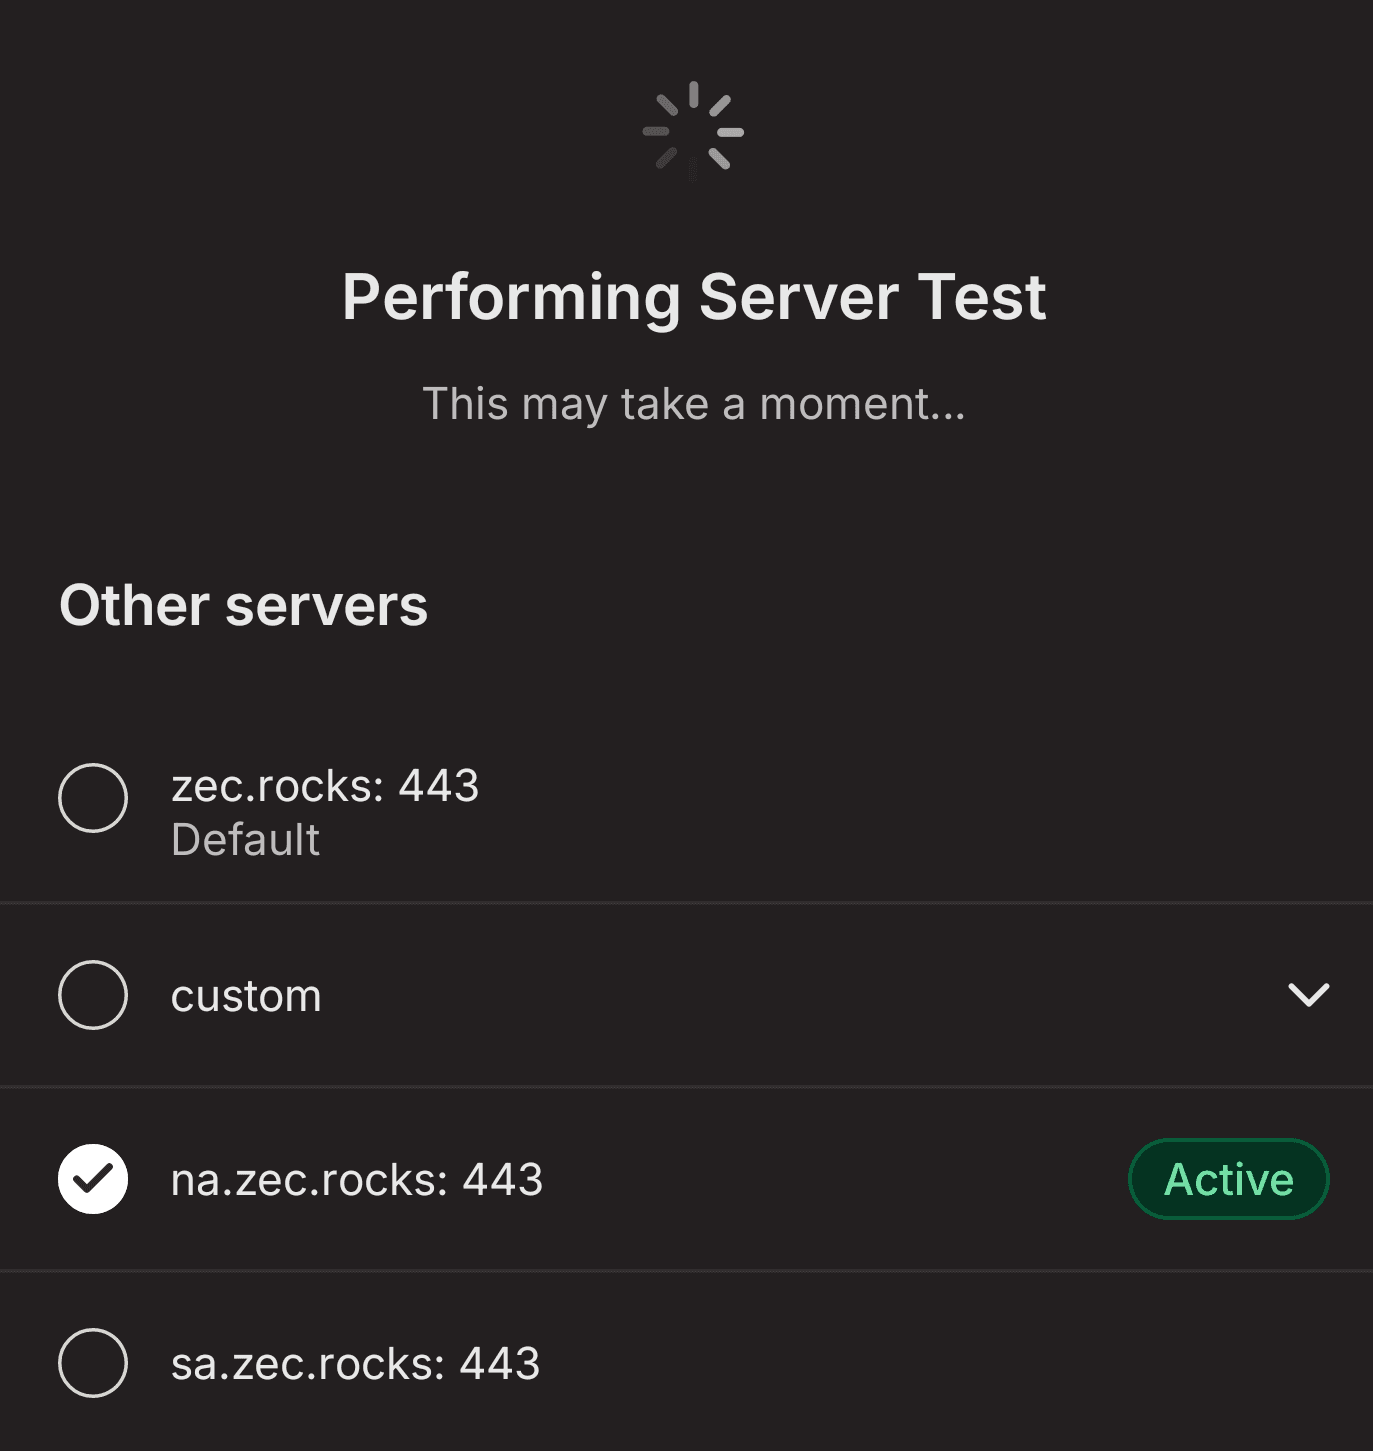Image resolution: width=1373 pixels, height=1451 pixels.
Task: Select the zec.rocks: 443 radio button
Action: [93, 798]
